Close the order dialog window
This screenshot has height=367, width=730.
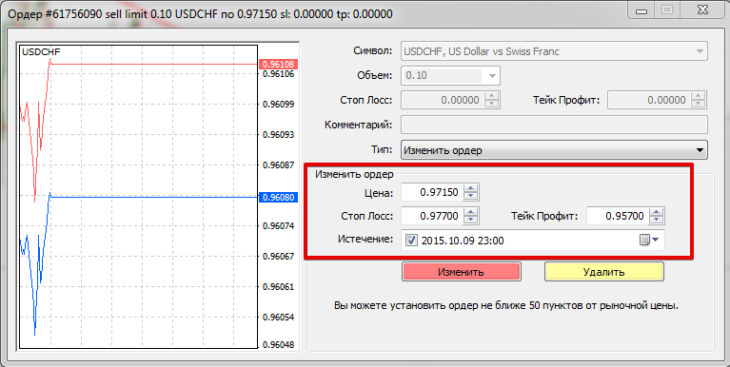(703, 9)
